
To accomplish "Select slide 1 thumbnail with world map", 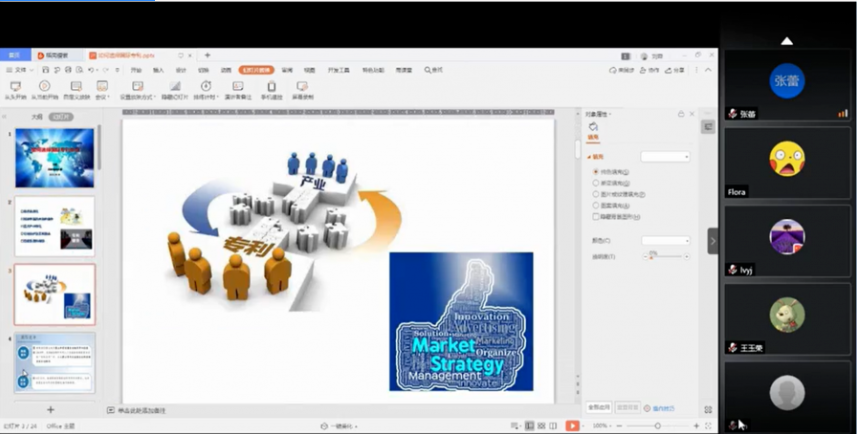I will coord(55,158).
